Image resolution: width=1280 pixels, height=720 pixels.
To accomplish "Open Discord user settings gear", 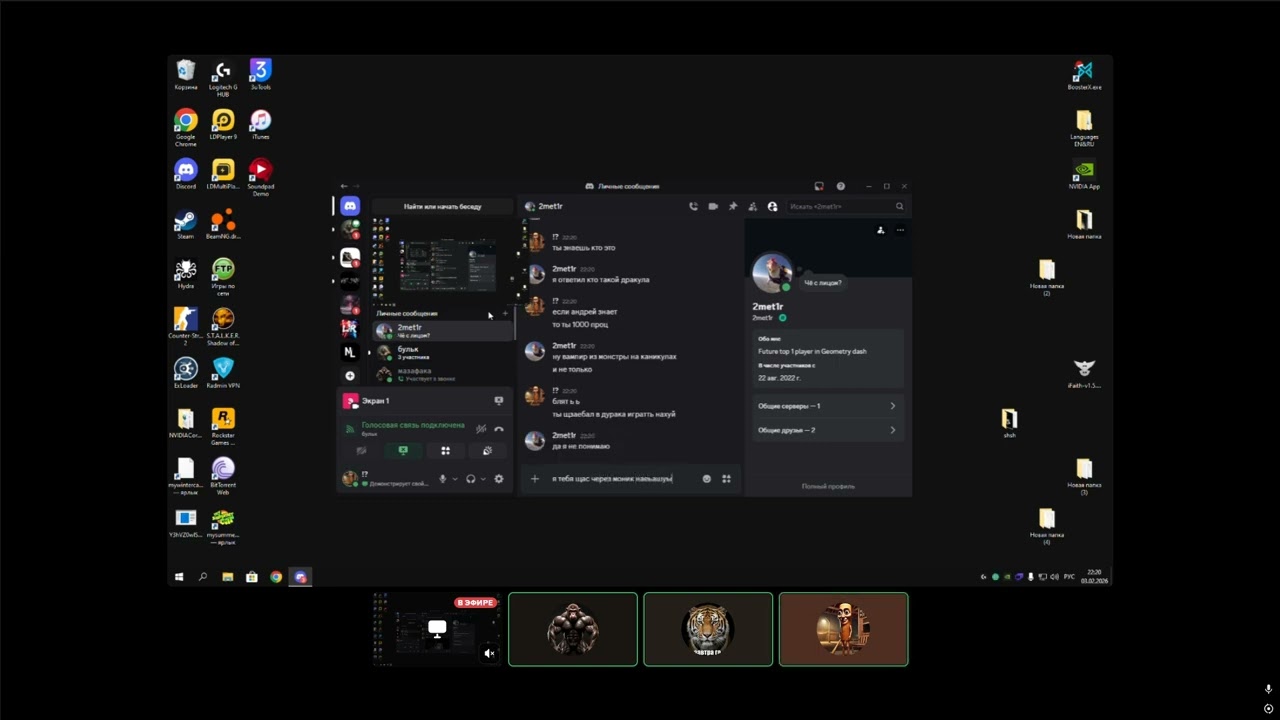I will tap(499, 479).
